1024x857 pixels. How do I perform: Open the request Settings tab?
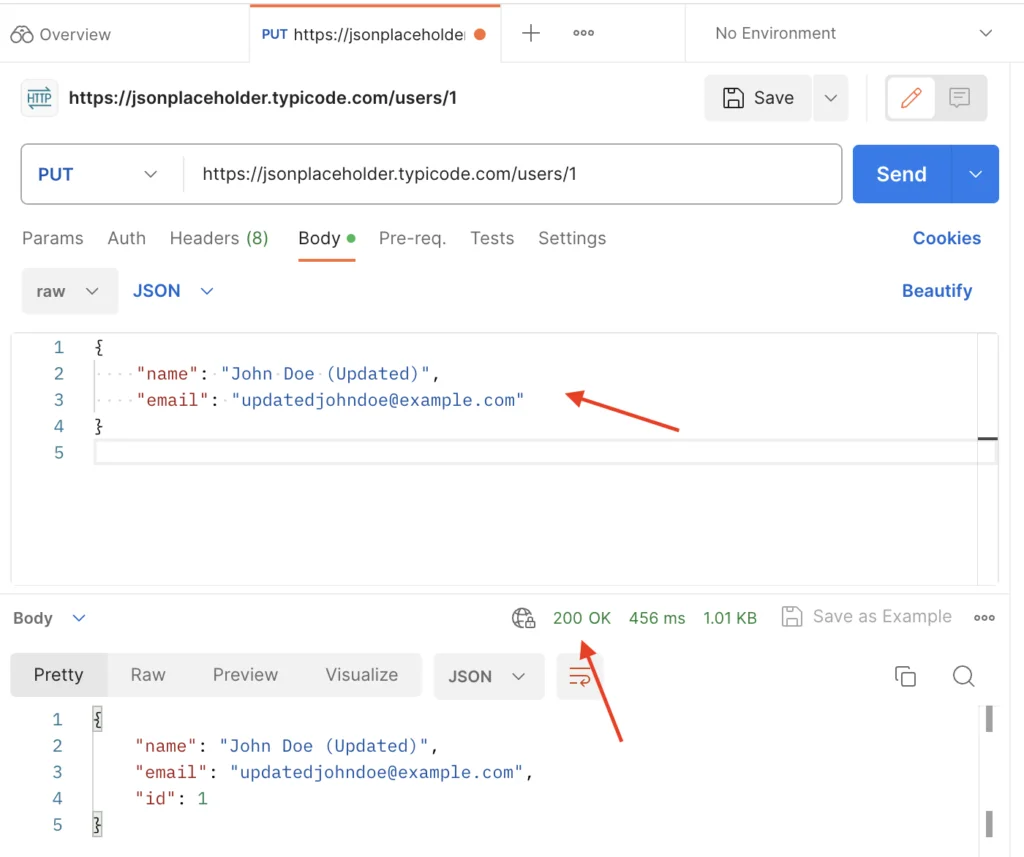[x=572, y=238]
